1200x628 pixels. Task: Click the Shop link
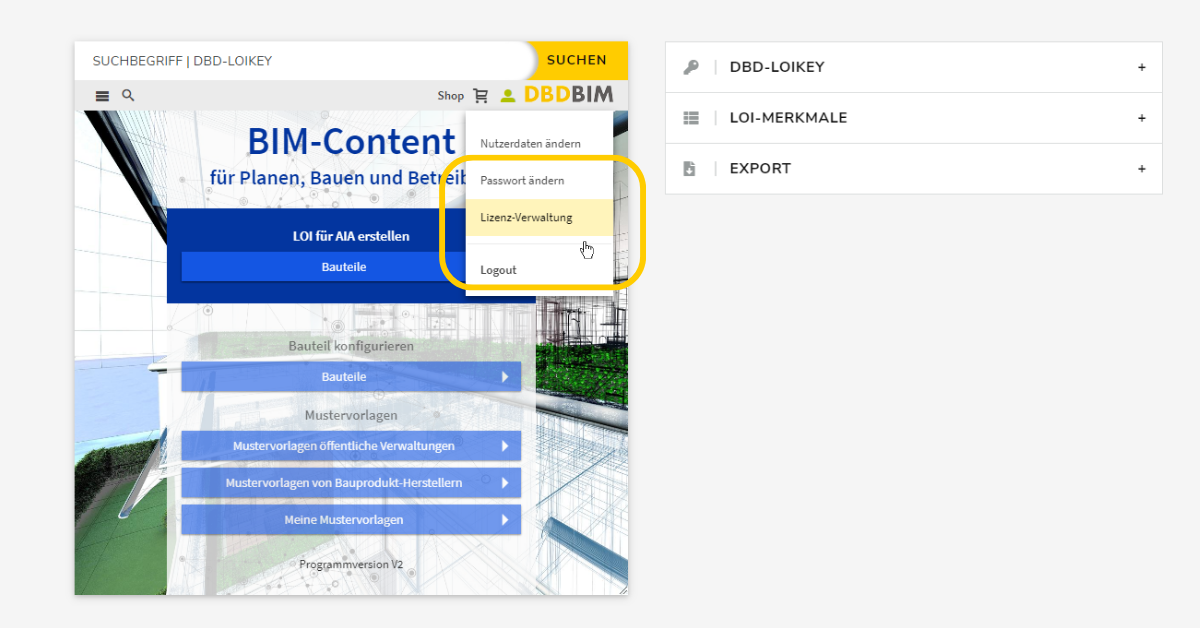pos(450,96)
